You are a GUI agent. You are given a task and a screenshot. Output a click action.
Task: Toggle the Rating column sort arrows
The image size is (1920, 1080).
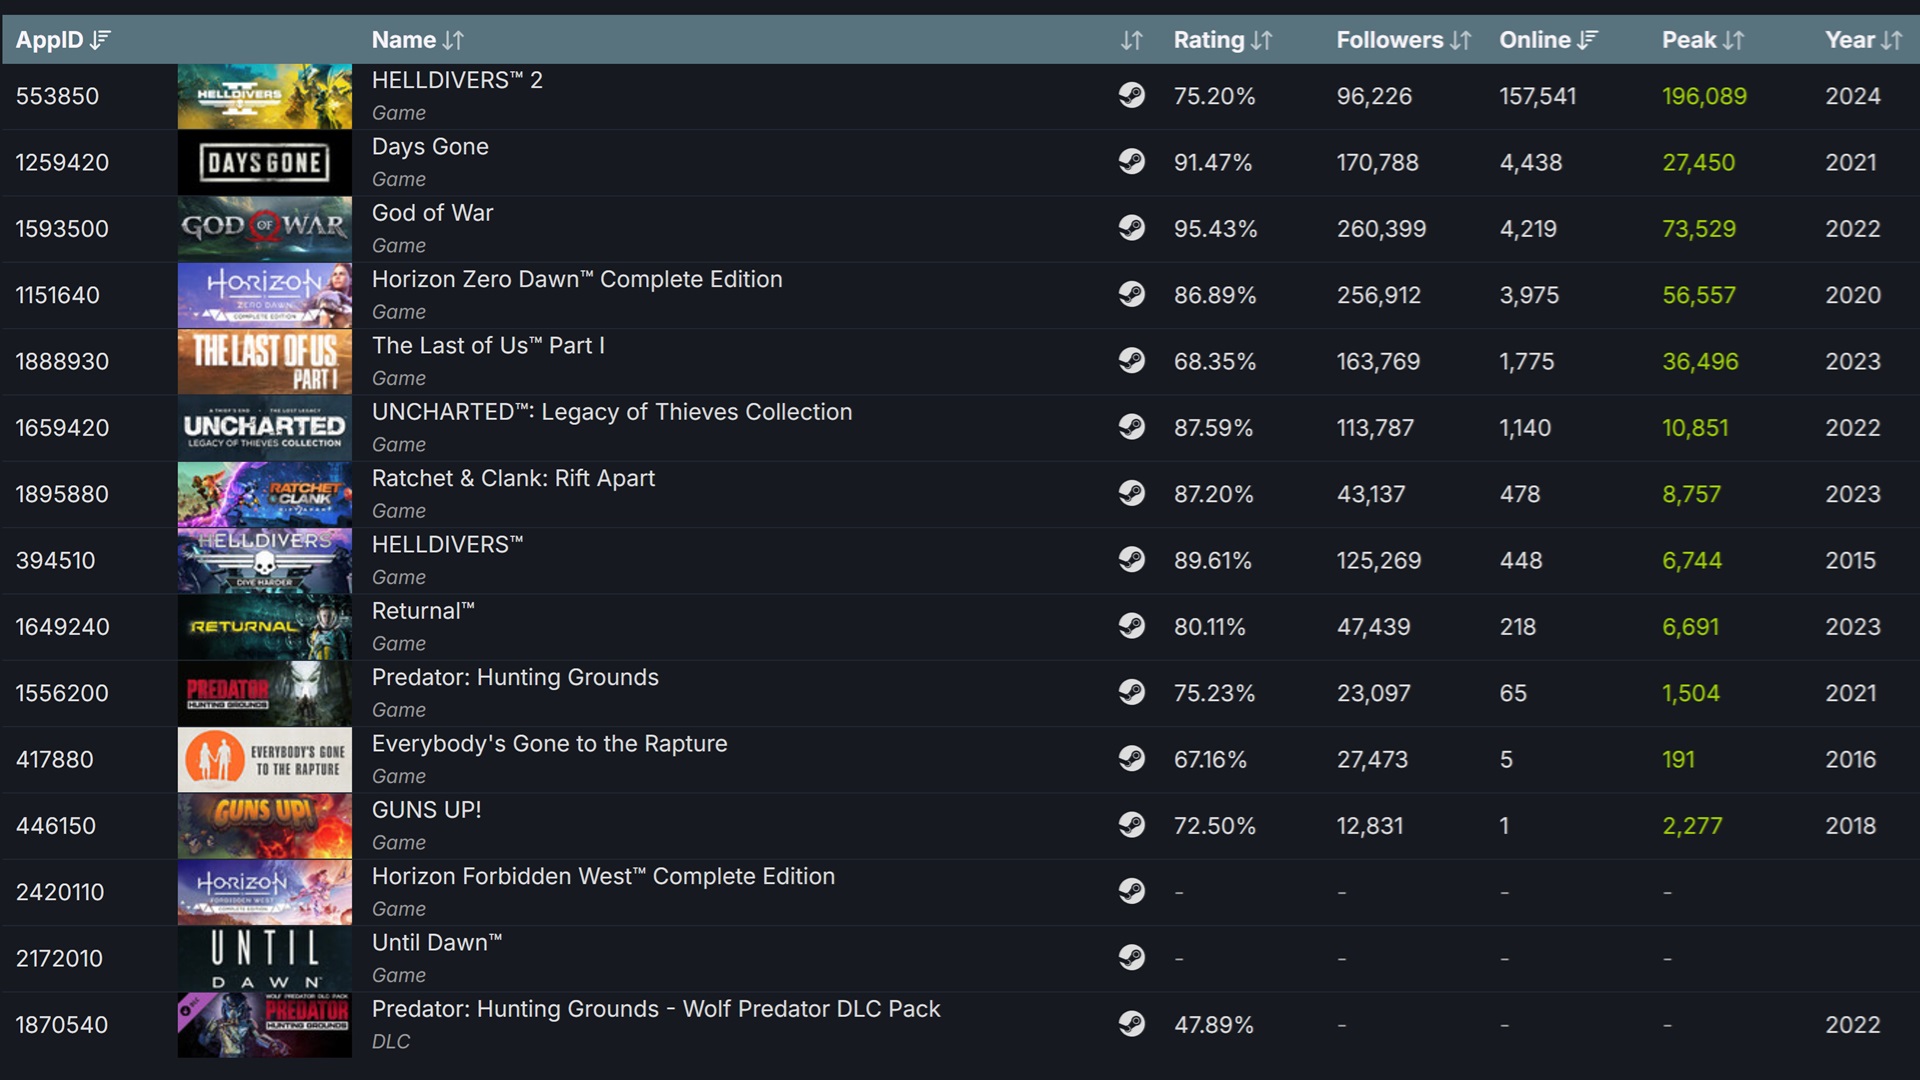coord(1259,41)
